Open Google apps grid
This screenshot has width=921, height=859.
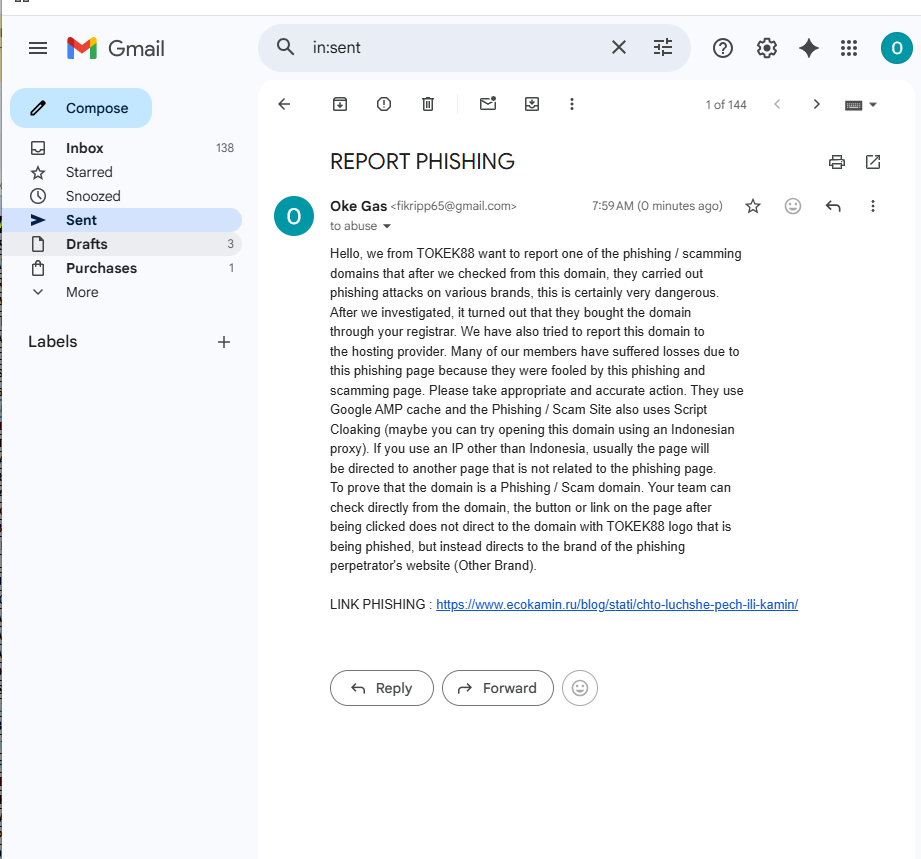849,48
